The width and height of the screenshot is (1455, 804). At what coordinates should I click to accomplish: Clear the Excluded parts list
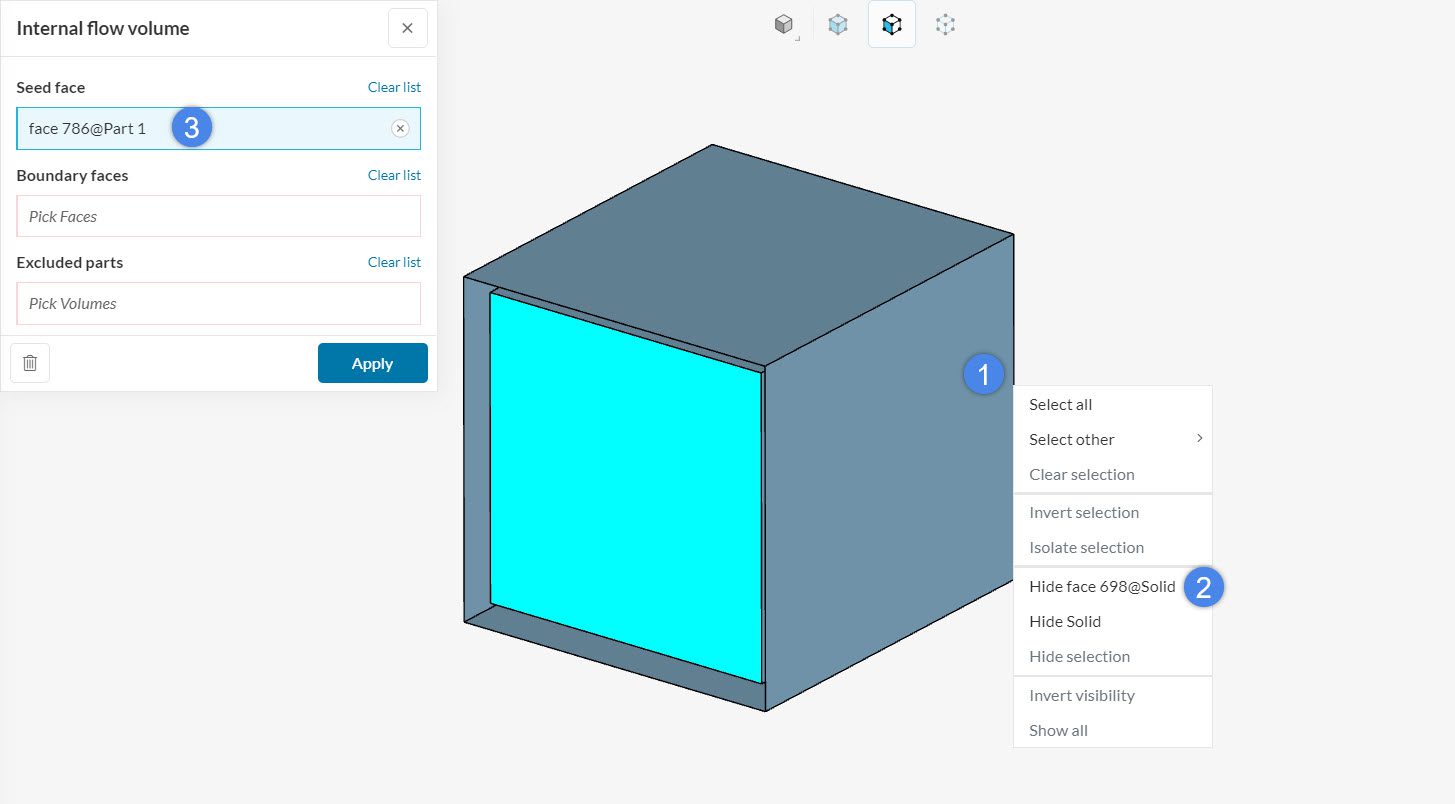pos(394,262)
